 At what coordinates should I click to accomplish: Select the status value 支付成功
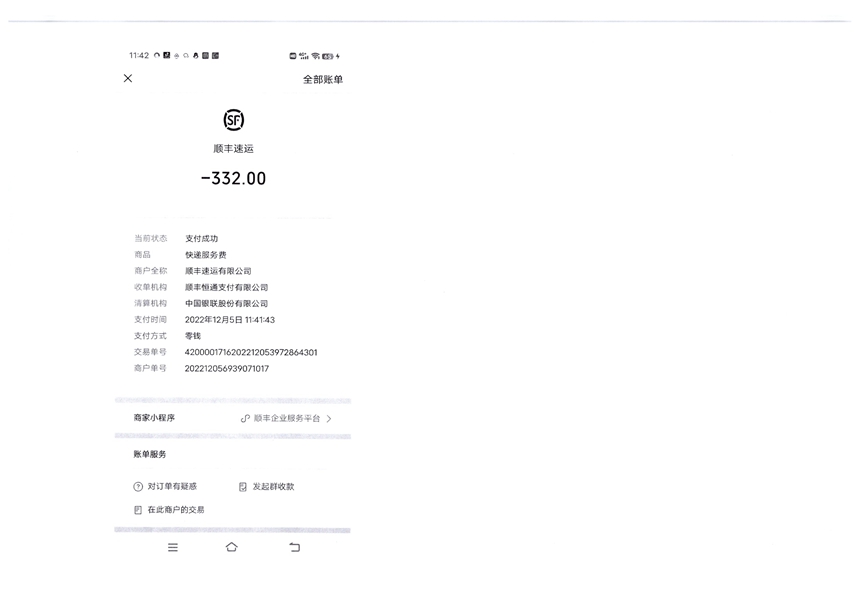click(201, 239)
